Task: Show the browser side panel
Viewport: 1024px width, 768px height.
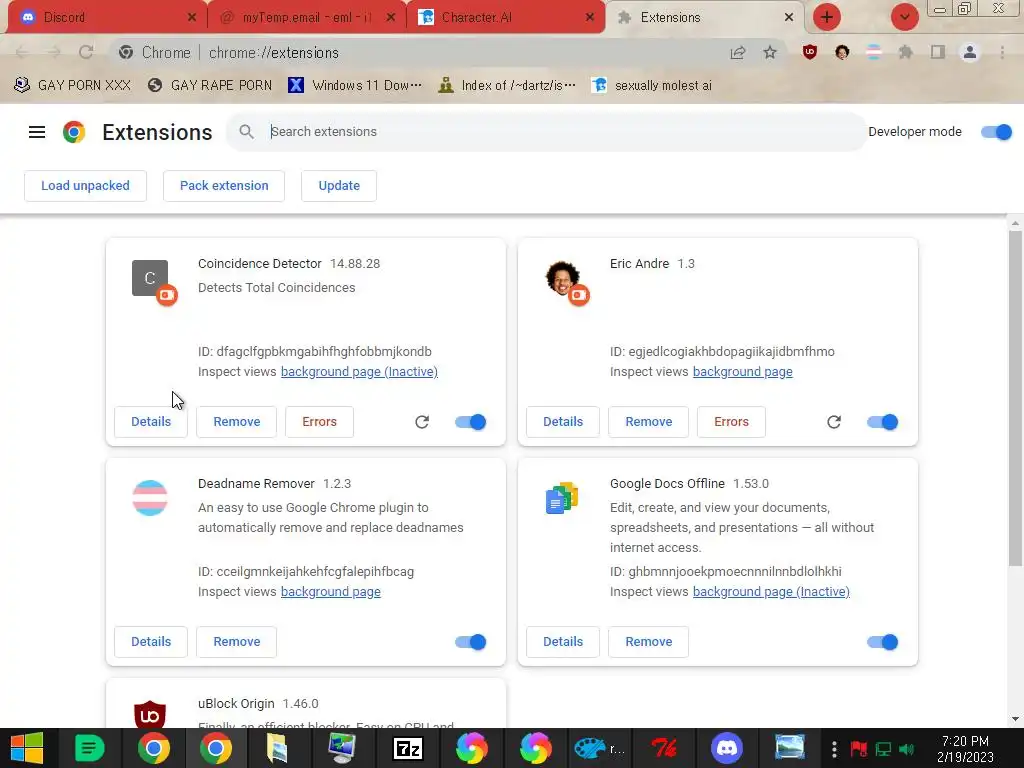Action: pyautogui.click(x=938, y=52)
